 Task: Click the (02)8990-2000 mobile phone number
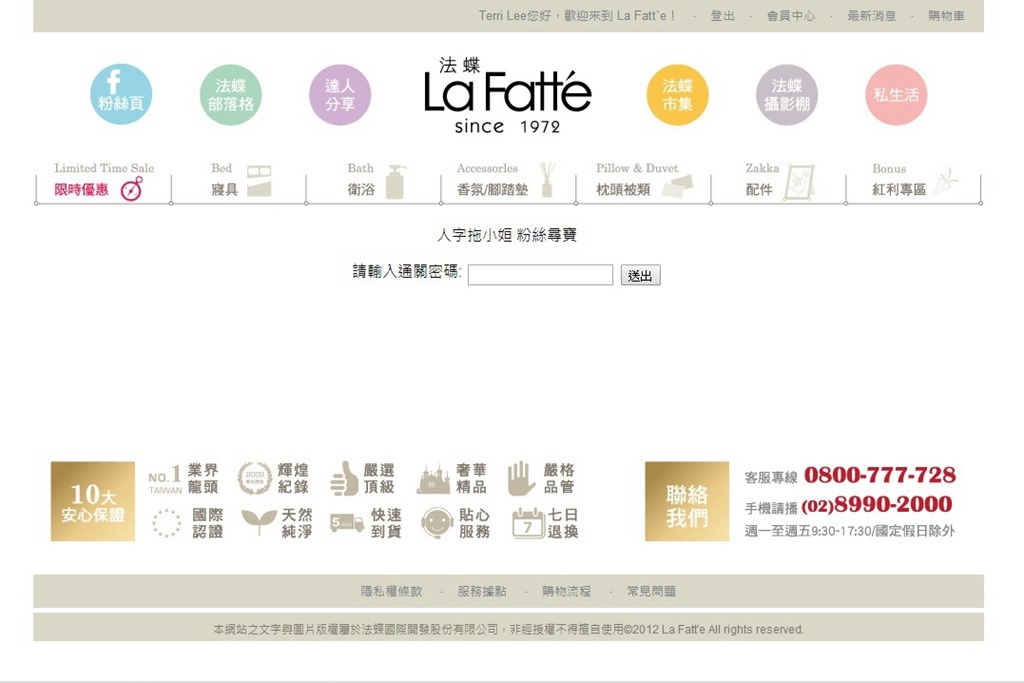[x=876, y=505]
